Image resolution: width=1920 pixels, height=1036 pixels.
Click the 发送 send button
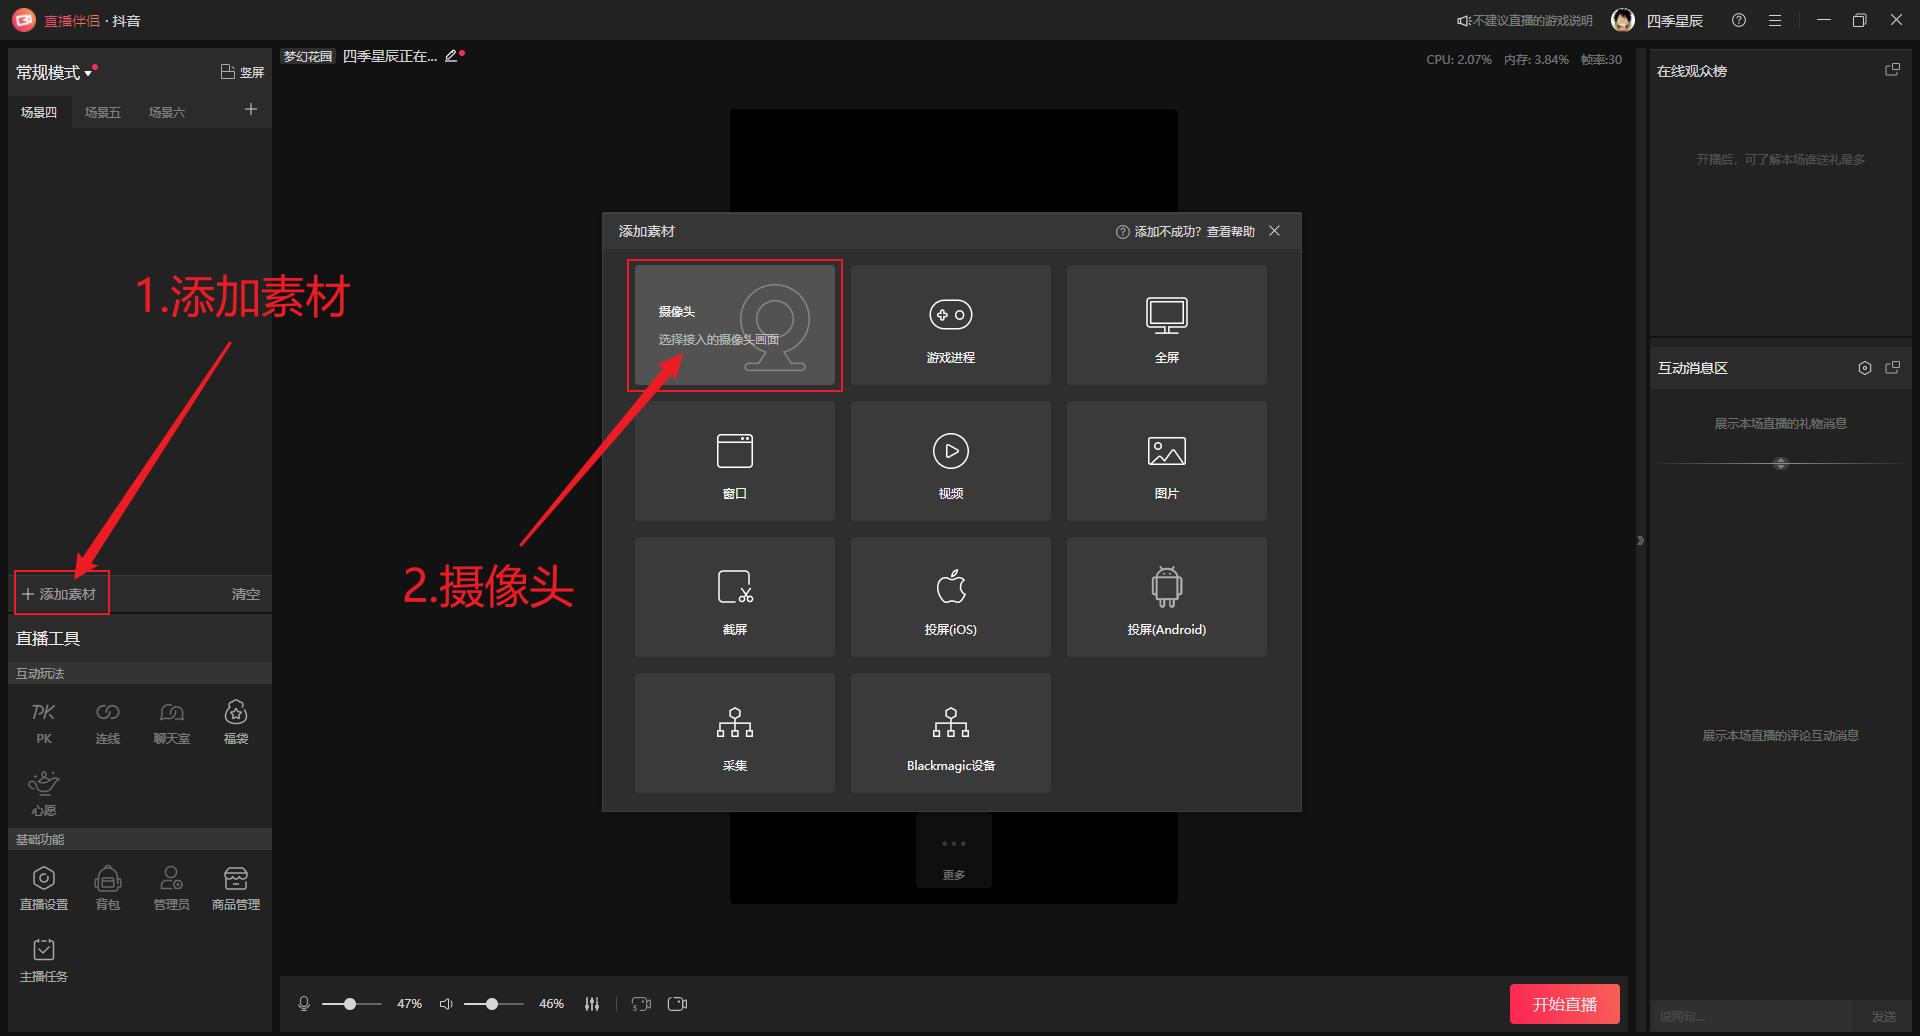click(1884, 1016)
